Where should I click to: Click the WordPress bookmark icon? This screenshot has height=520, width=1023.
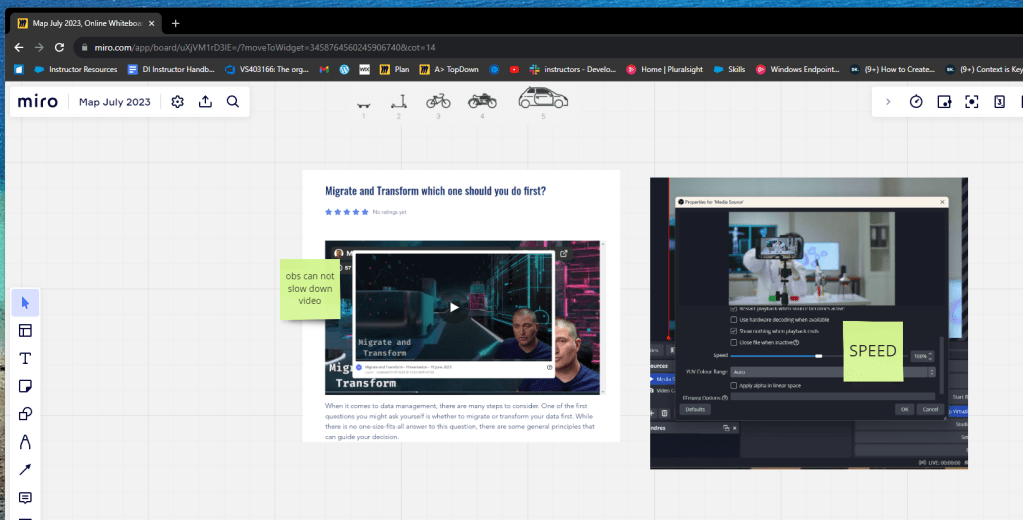coord(344,69)
